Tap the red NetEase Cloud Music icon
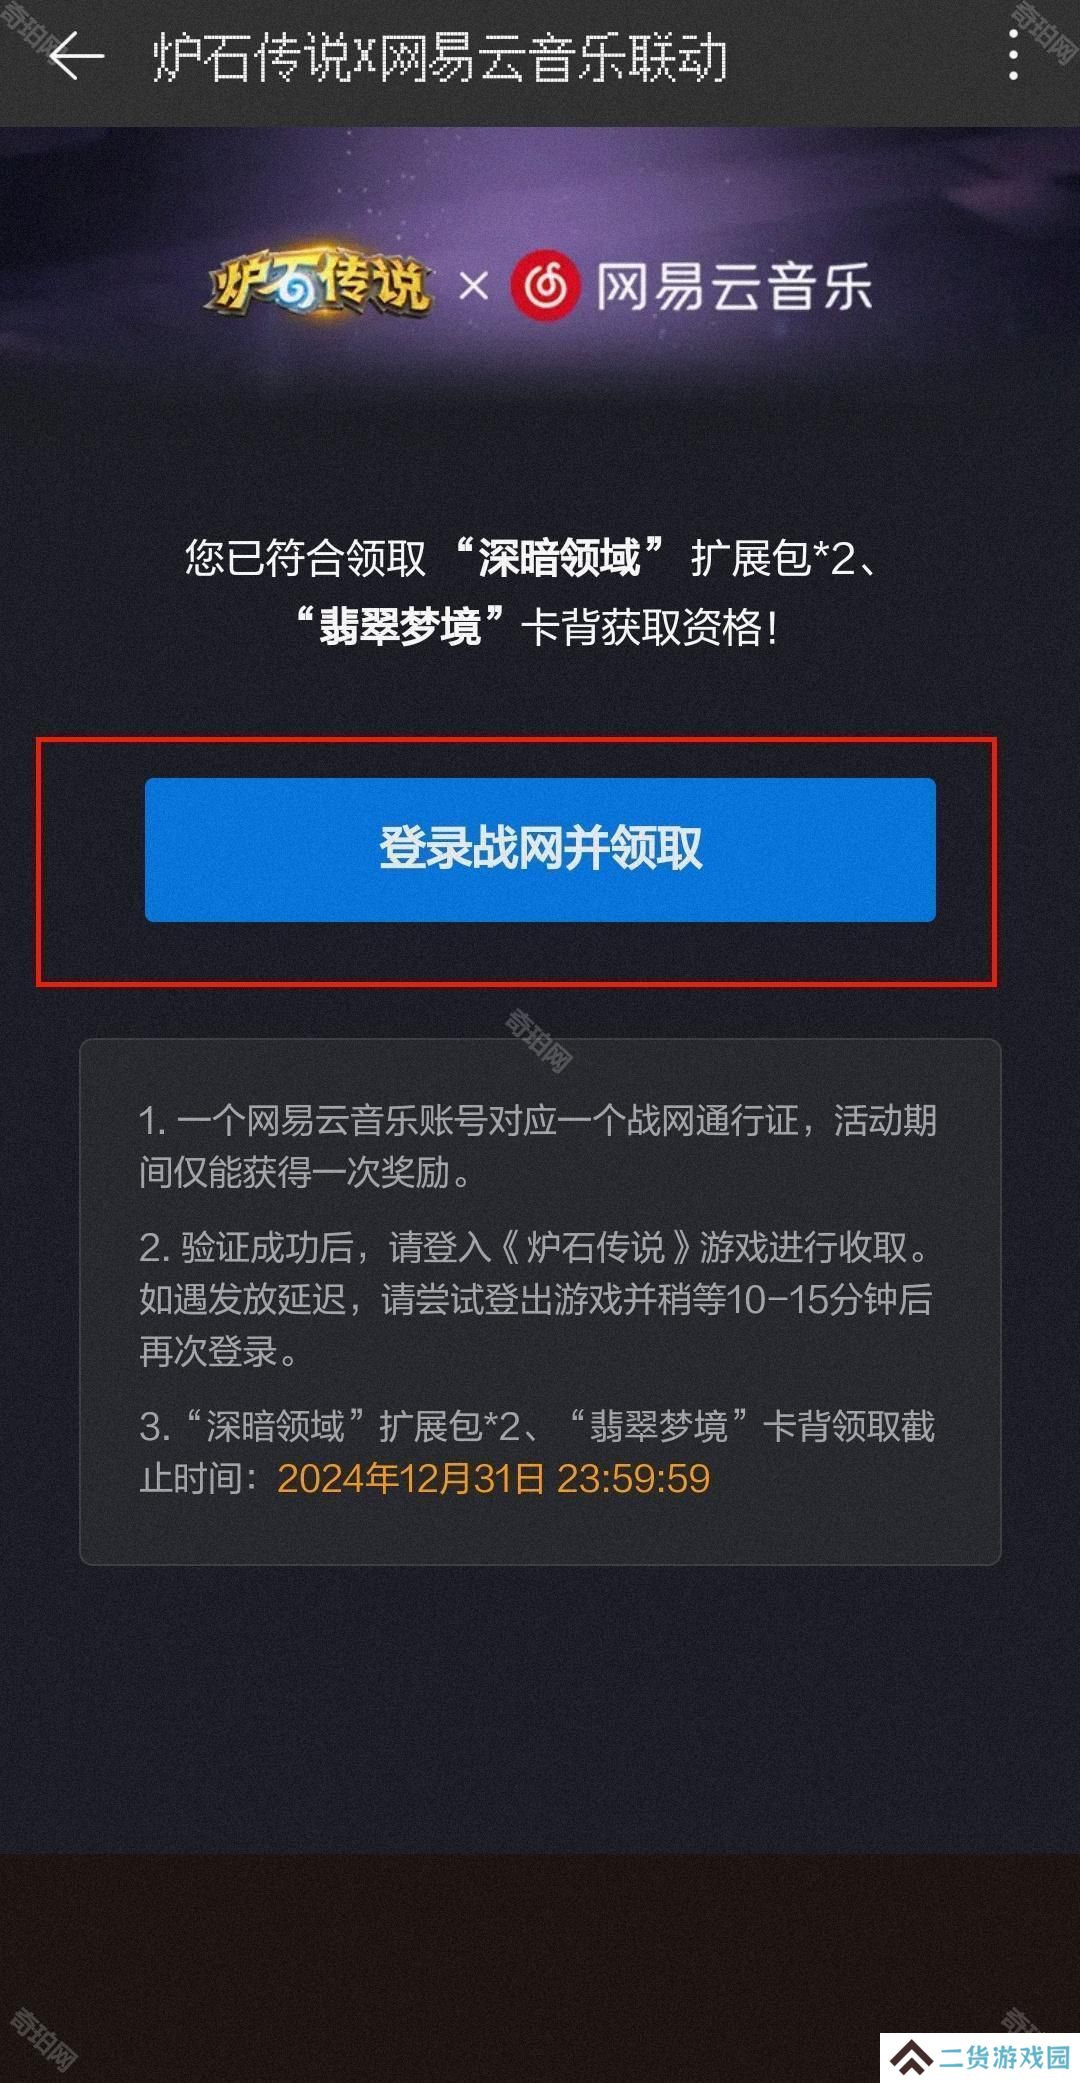Screen dimensions: 1080x2083 tap(545, 286)
